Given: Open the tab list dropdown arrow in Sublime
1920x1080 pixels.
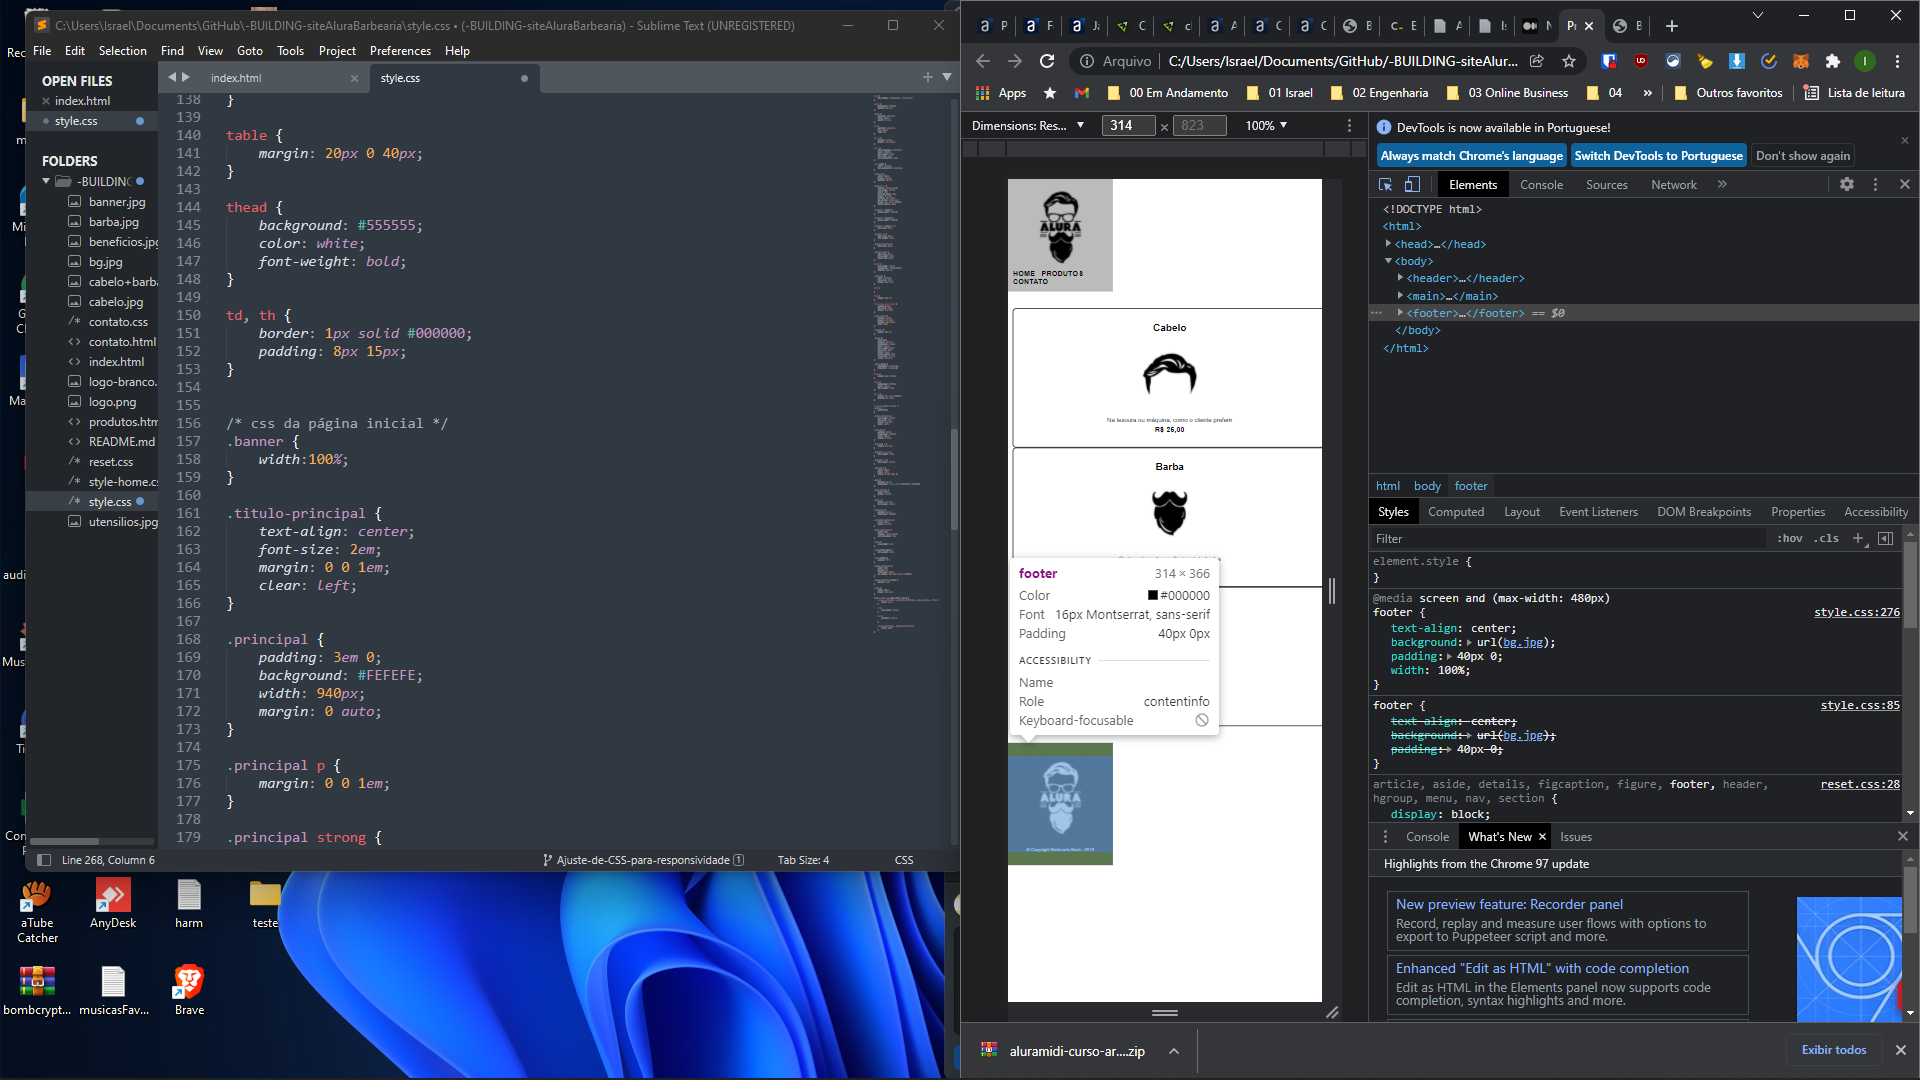Looking at the screenshot, I should click(946, 77).
